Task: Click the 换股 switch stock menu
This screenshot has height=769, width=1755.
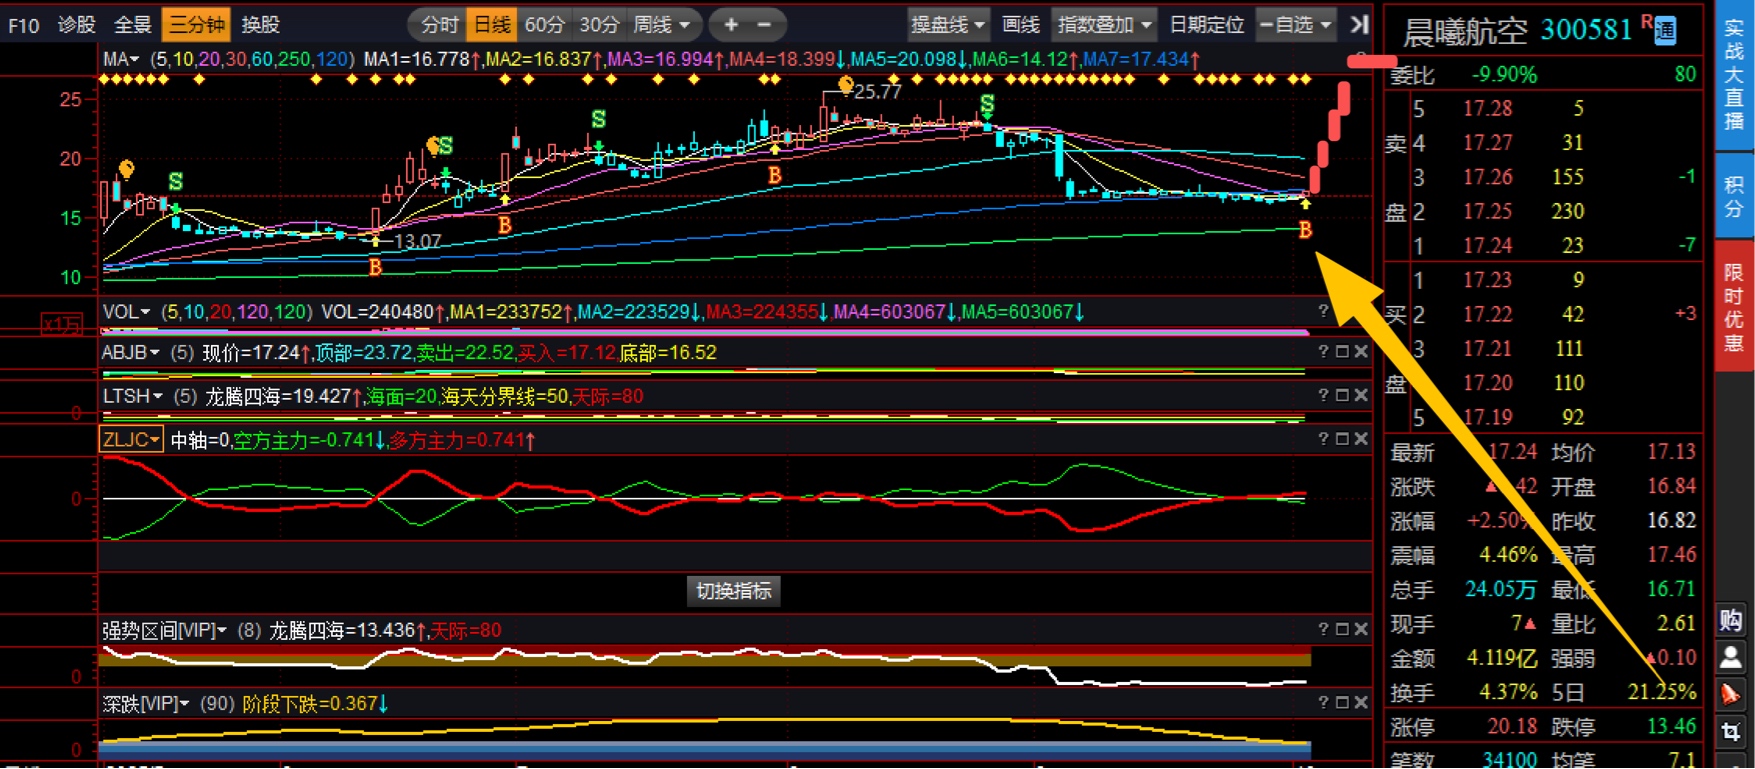Action: point(261,25)
